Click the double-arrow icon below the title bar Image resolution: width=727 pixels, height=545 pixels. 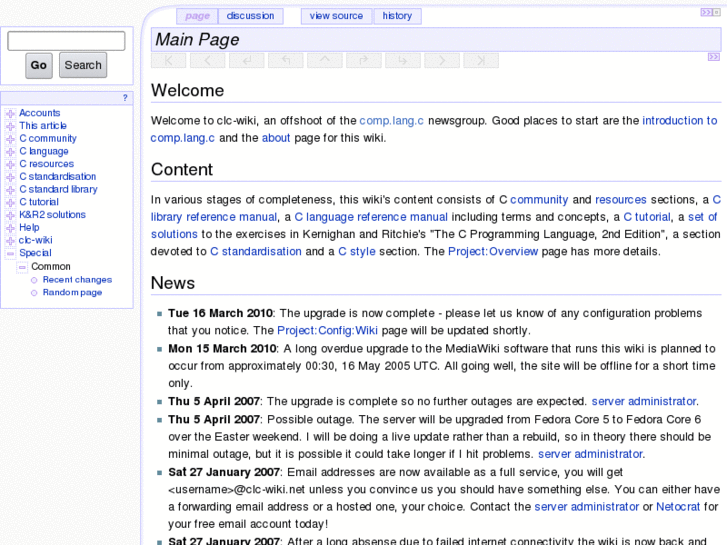[714, 57]
